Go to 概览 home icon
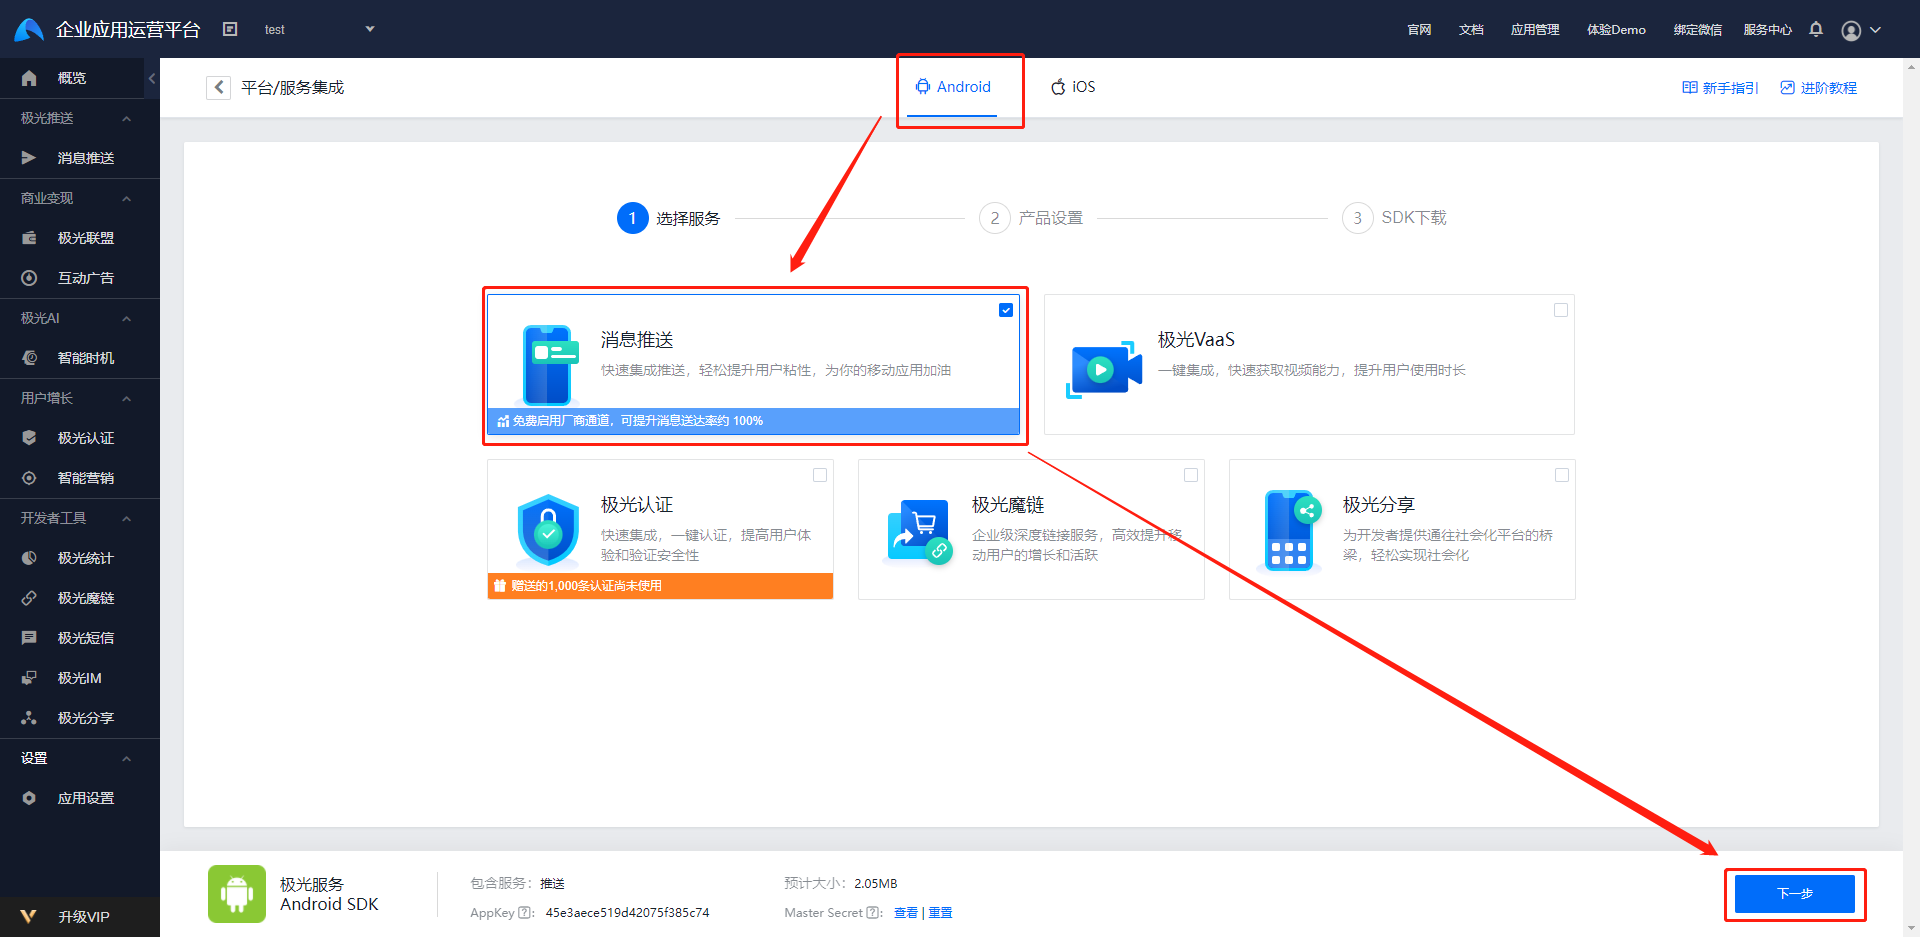 pos(29,78)
